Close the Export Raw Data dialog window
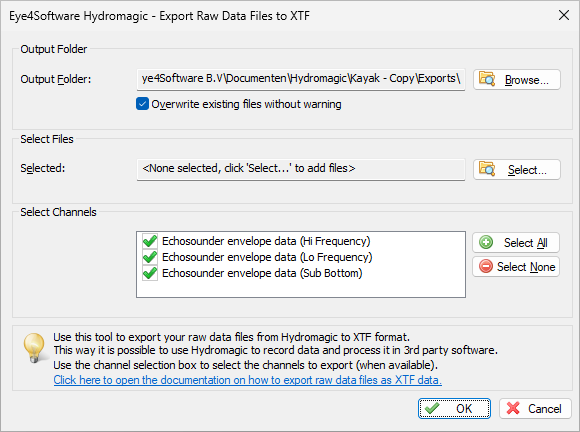Image resolution: width=580 pixels, height=432 pixels. tap(564, 16)
